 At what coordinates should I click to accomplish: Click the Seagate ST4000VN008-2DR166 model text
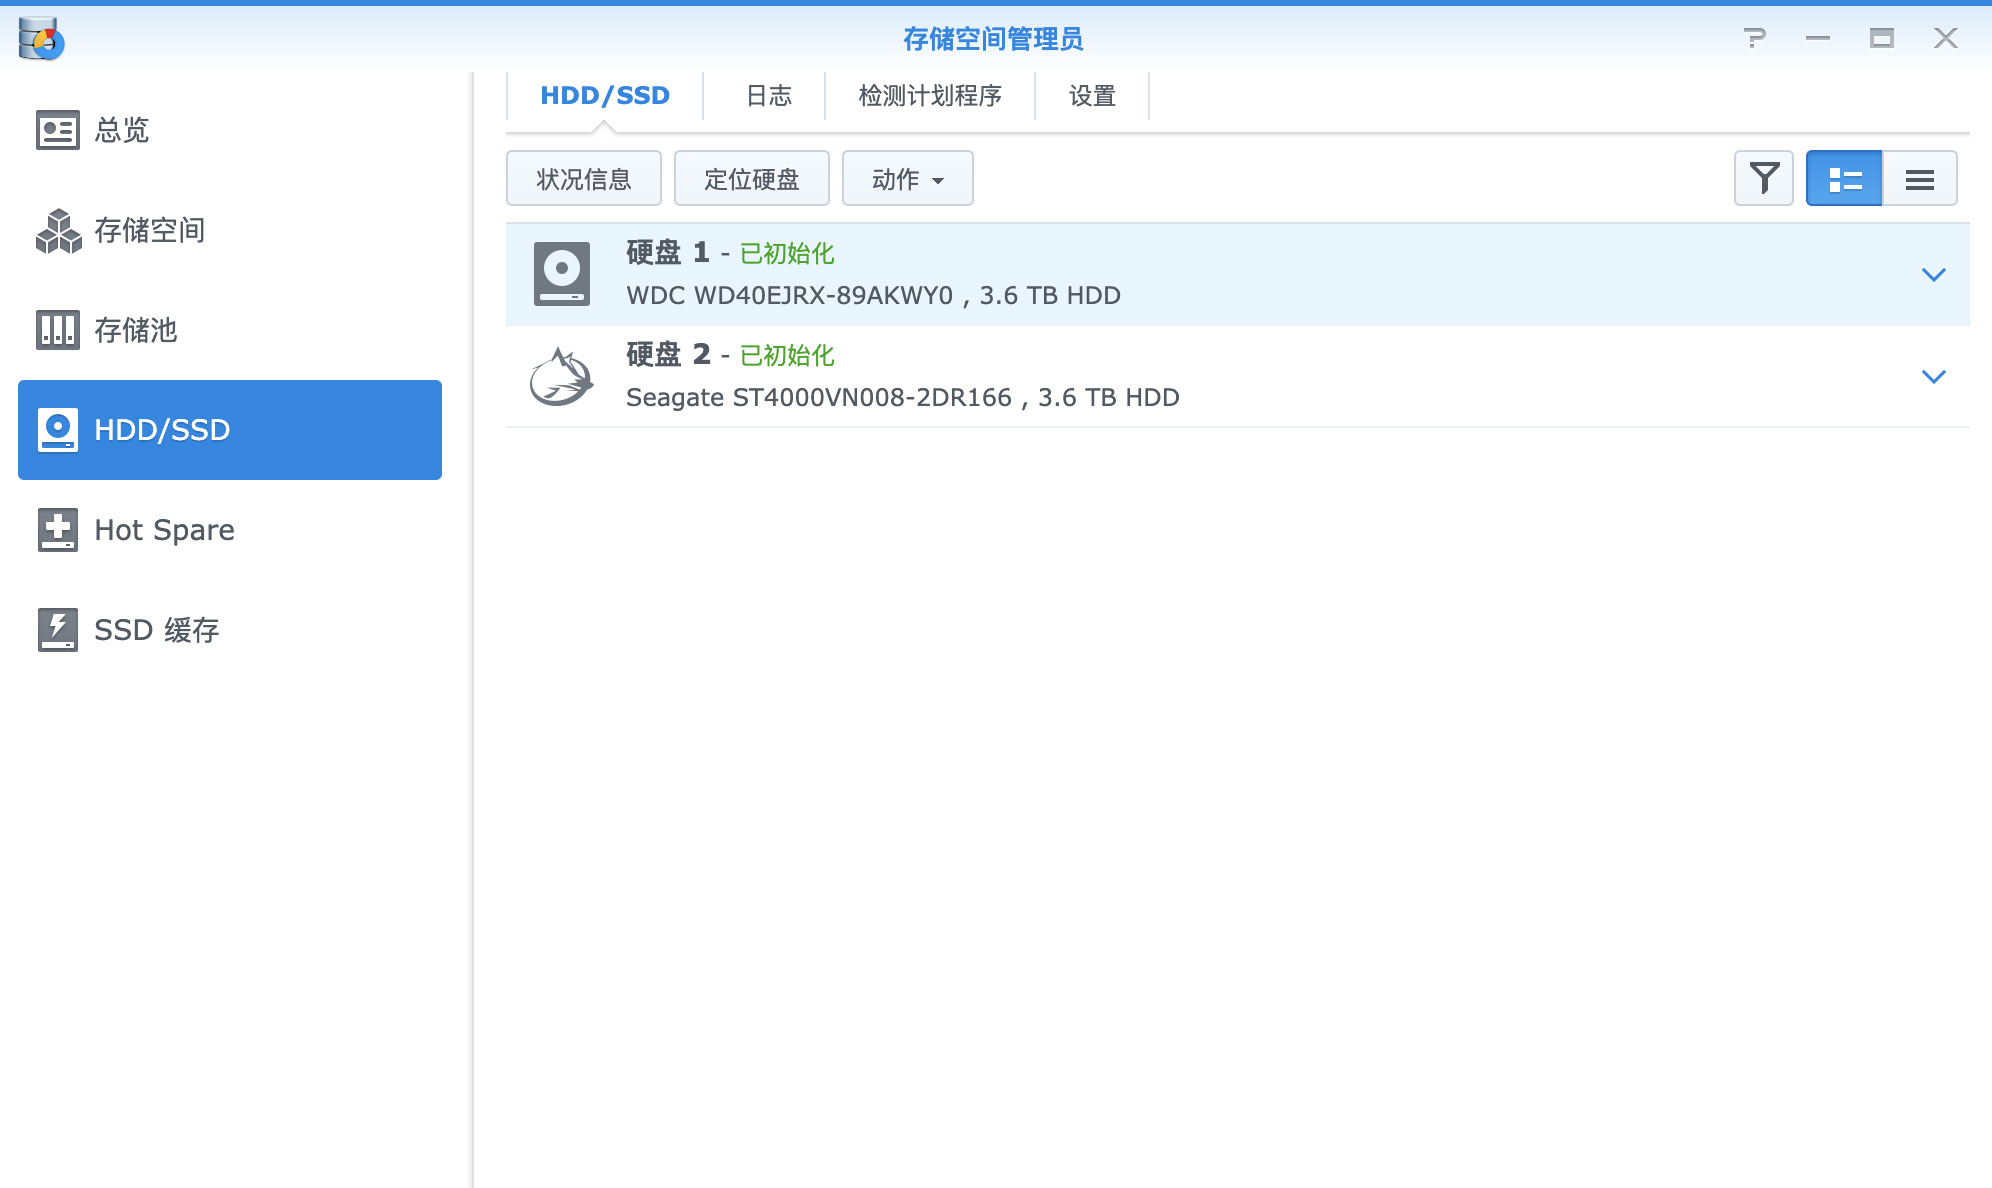(x=818, y=397)
